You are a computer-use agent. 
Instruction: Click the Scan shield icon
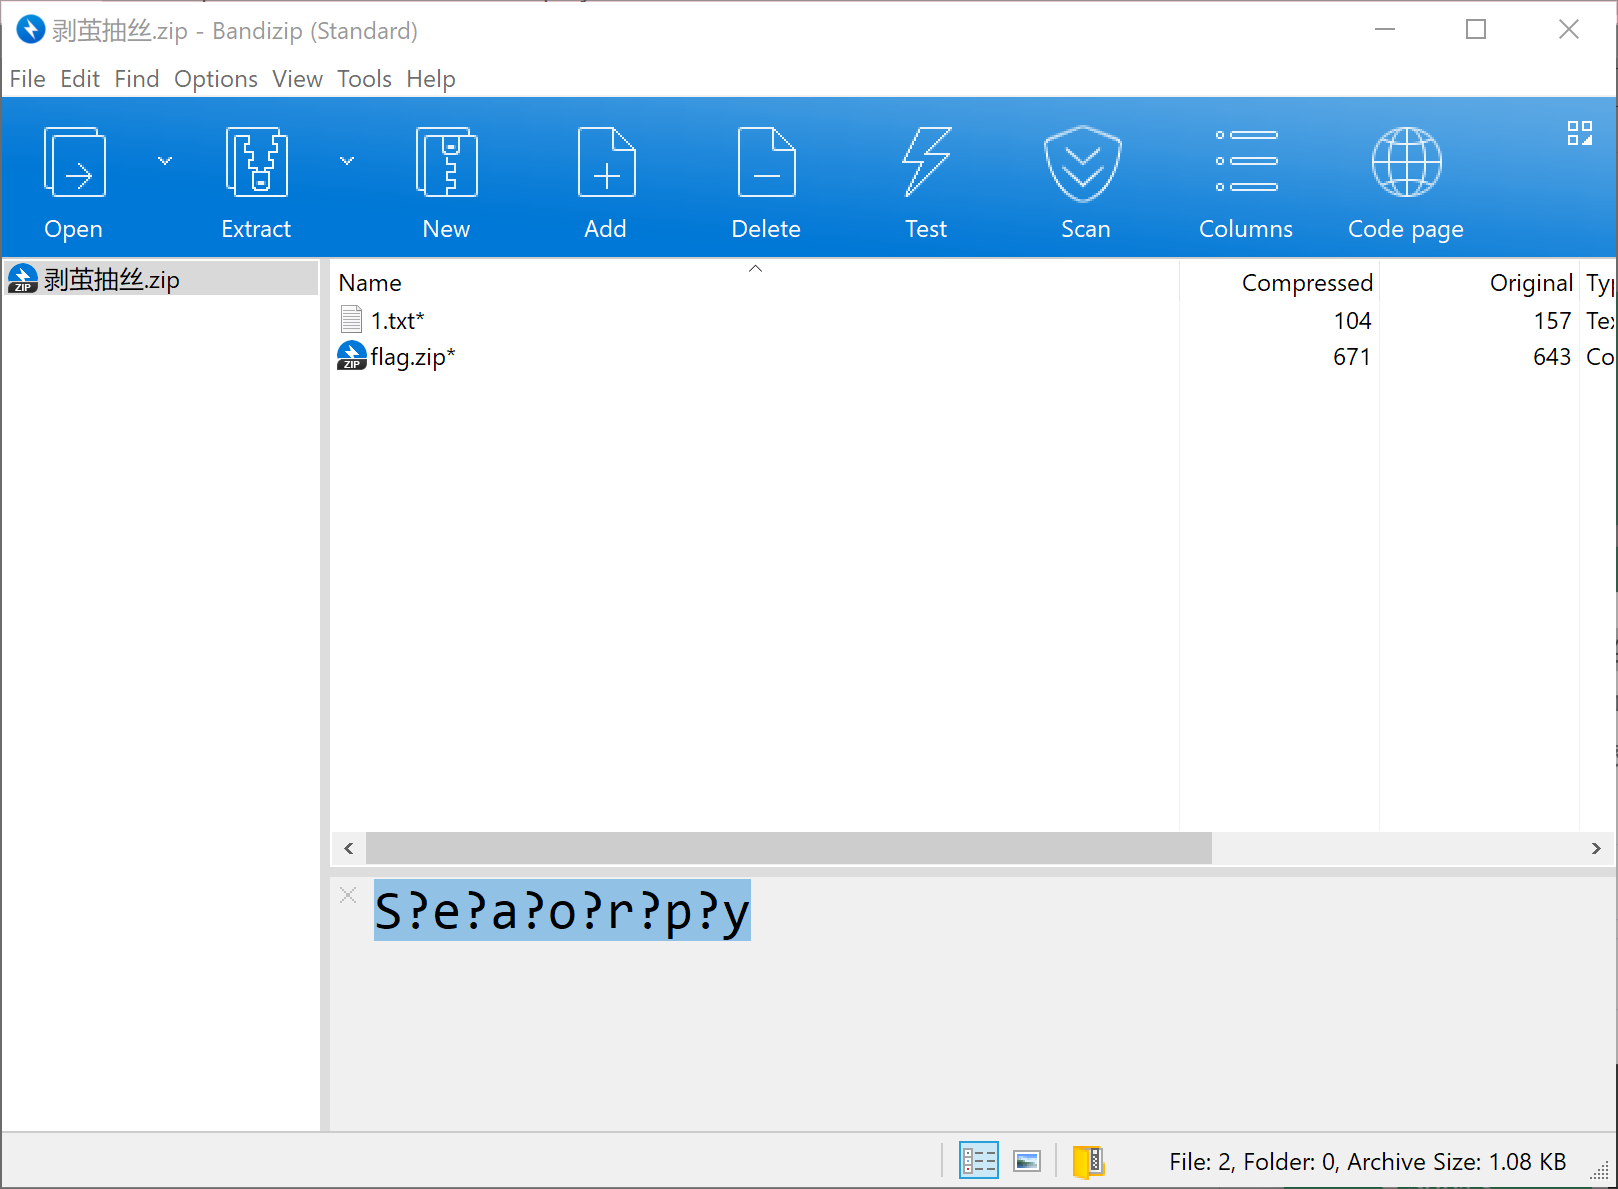coord(1083,164)
